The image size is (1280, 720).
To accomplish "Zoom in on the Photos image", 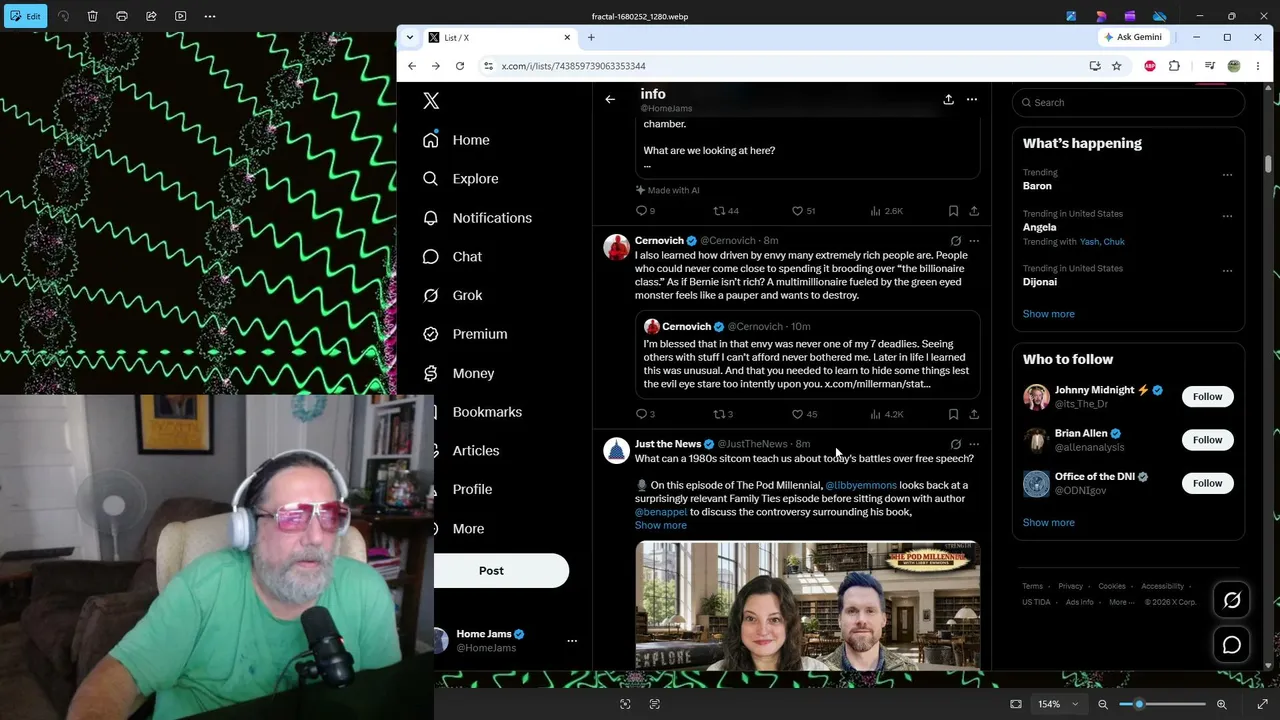I will tap(1221, 704).
